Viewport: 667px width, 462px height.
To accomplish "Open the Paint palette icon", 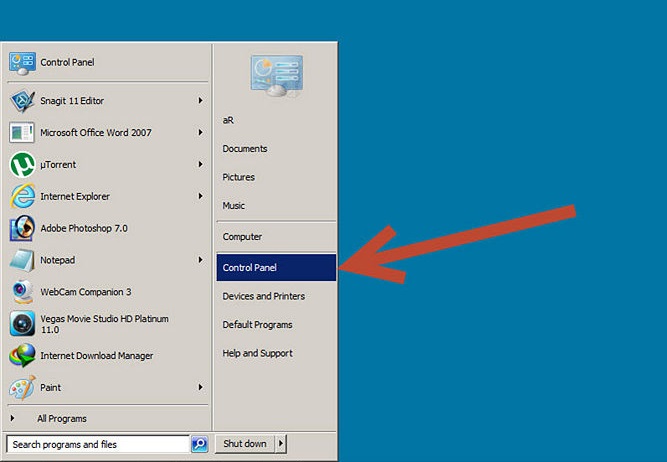I will pyautogui.click(x=22, y=388).
